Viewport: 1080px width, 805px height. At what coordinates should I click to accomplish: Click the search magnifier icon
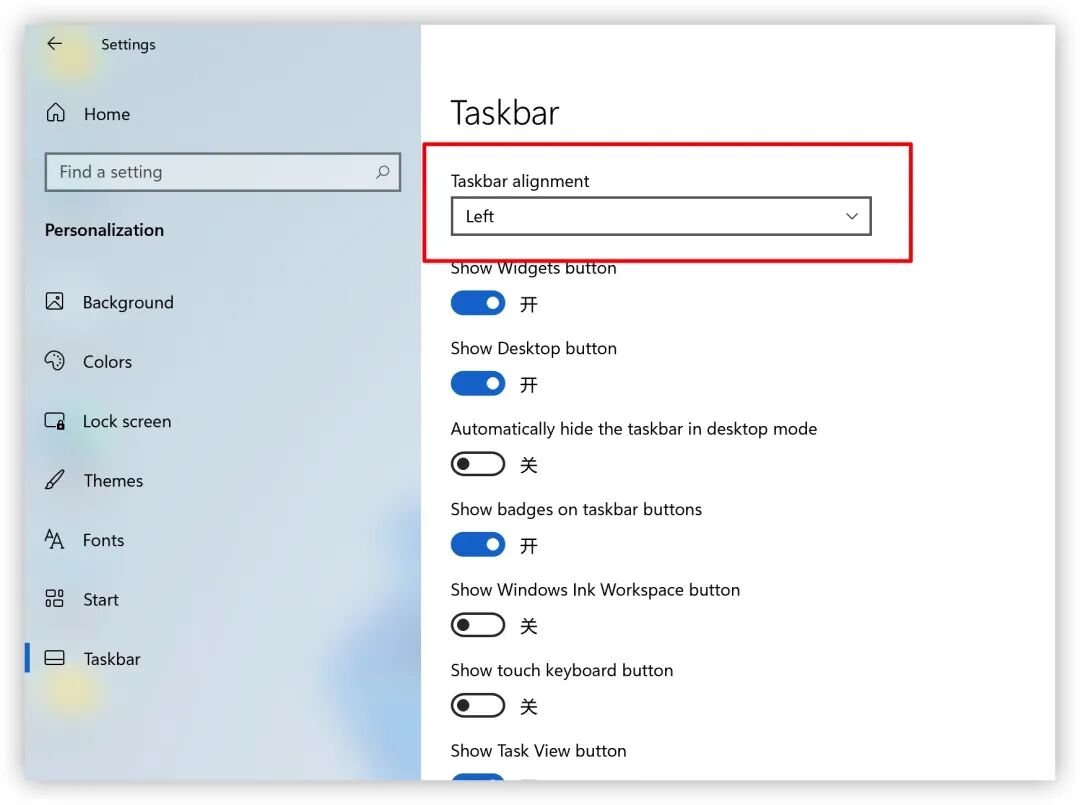(x=382, y=172)
